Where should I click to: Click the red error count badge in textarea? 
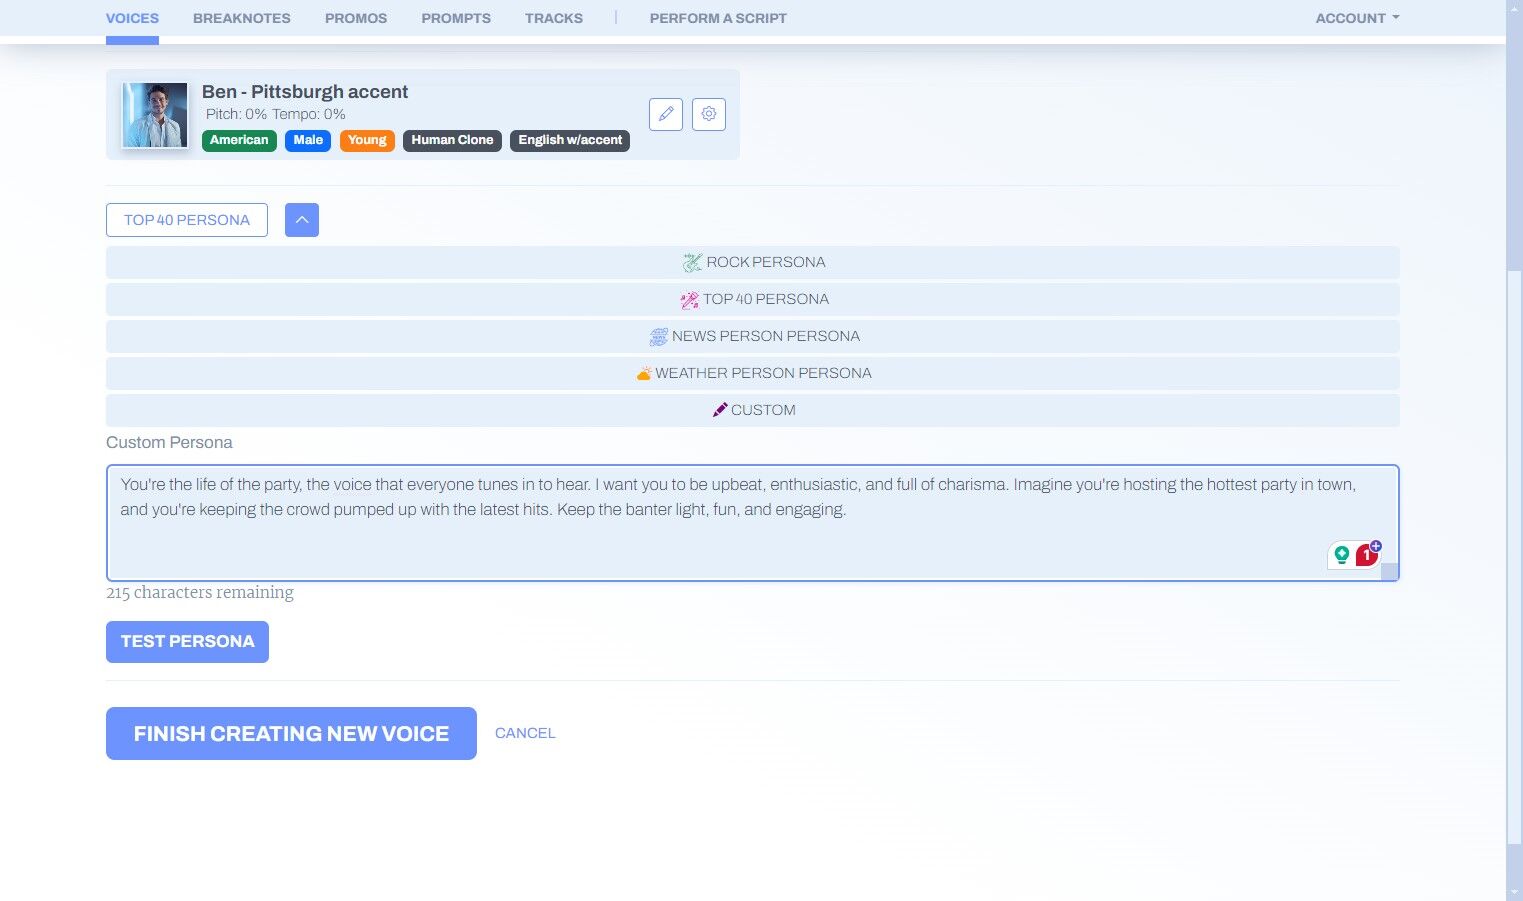click(1367, 555)
